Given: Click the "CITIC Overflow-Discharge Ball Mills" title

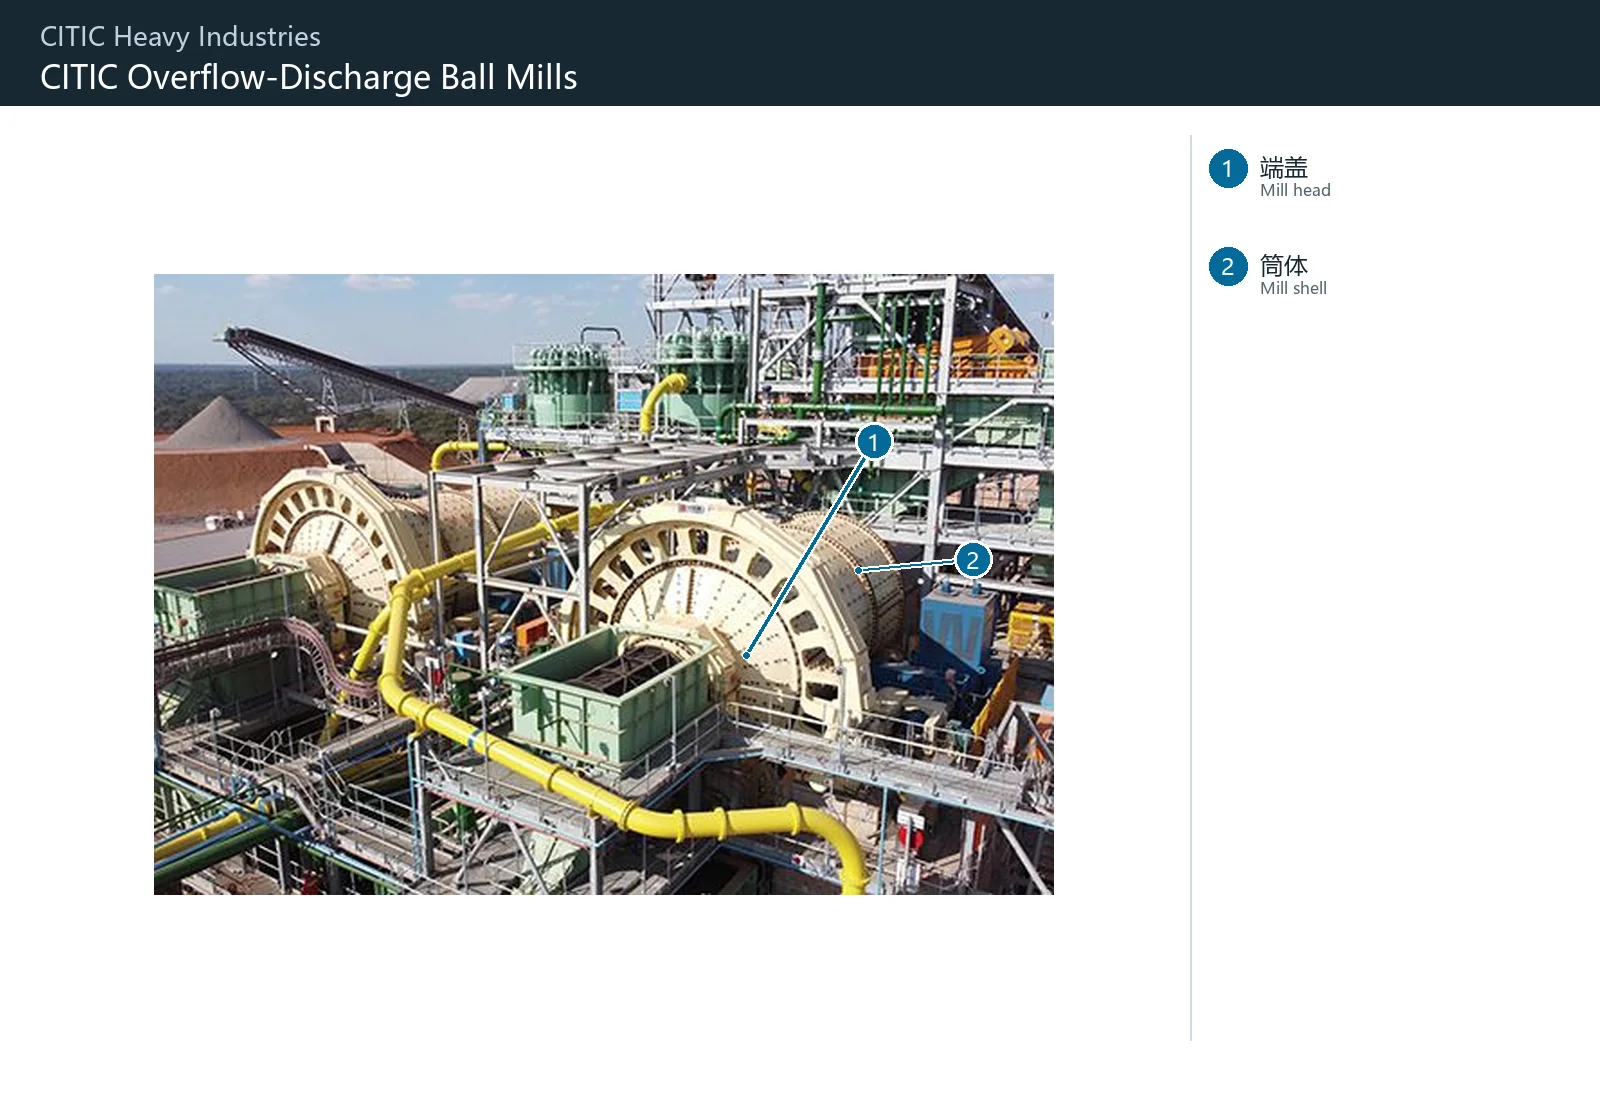Looking at the screenshot, I should click(x=309, y=77).
